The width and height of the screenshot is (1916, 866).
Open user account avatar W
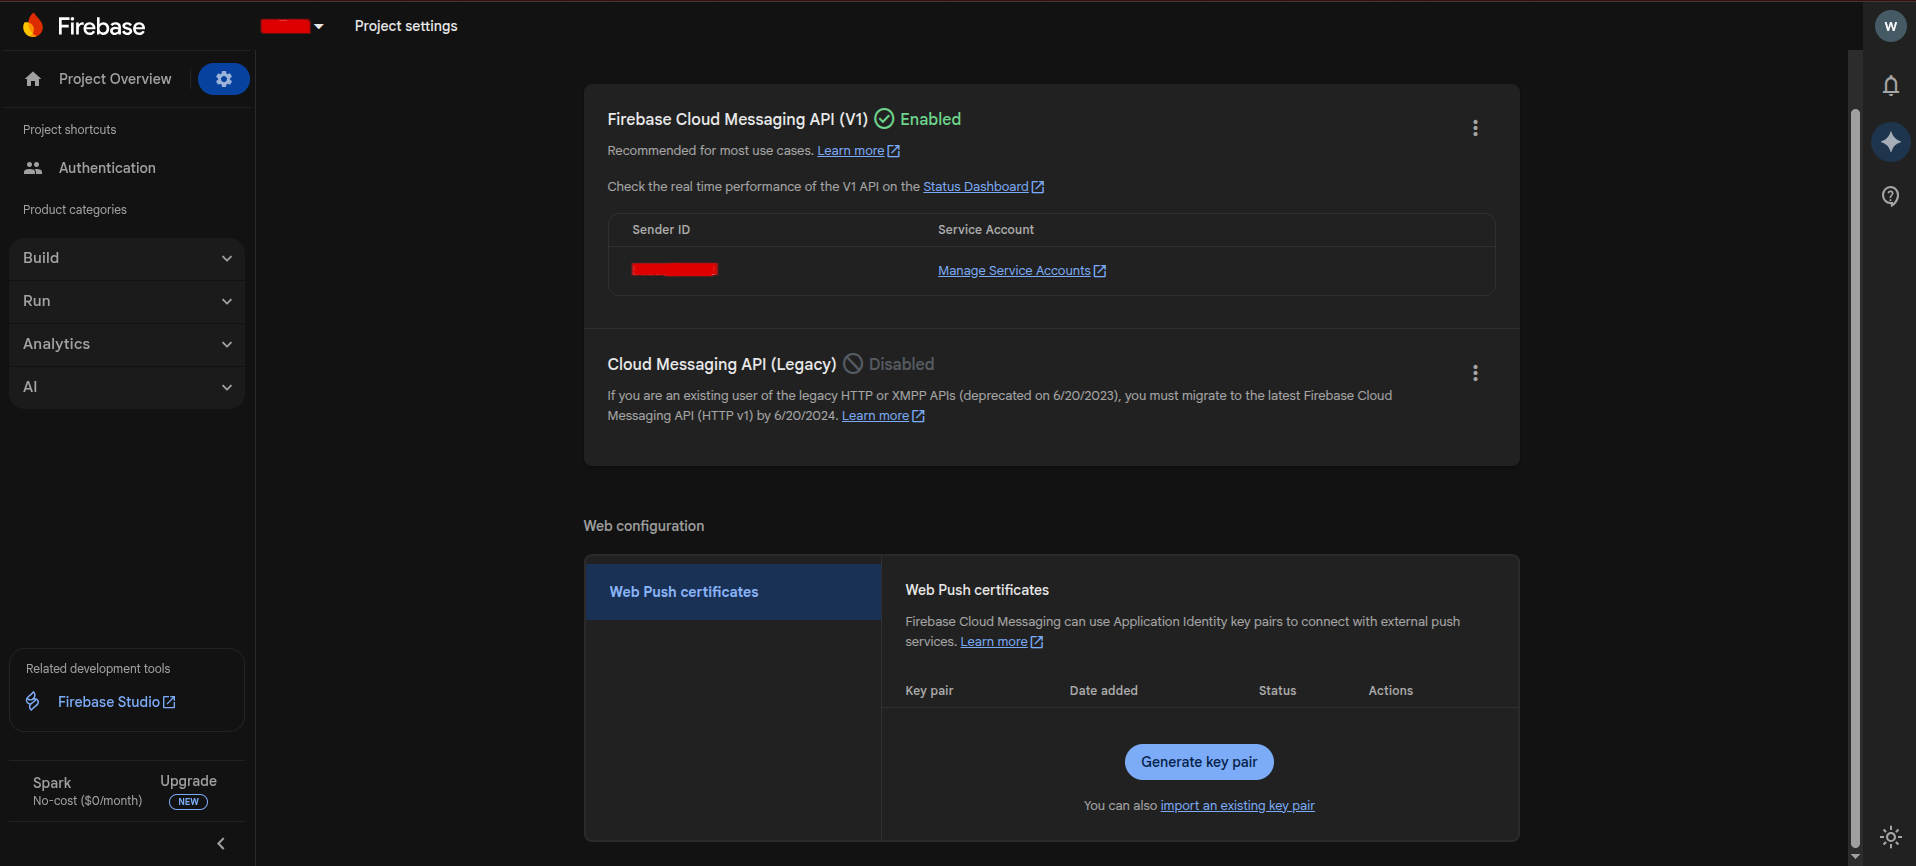[x=1890, y=27]
